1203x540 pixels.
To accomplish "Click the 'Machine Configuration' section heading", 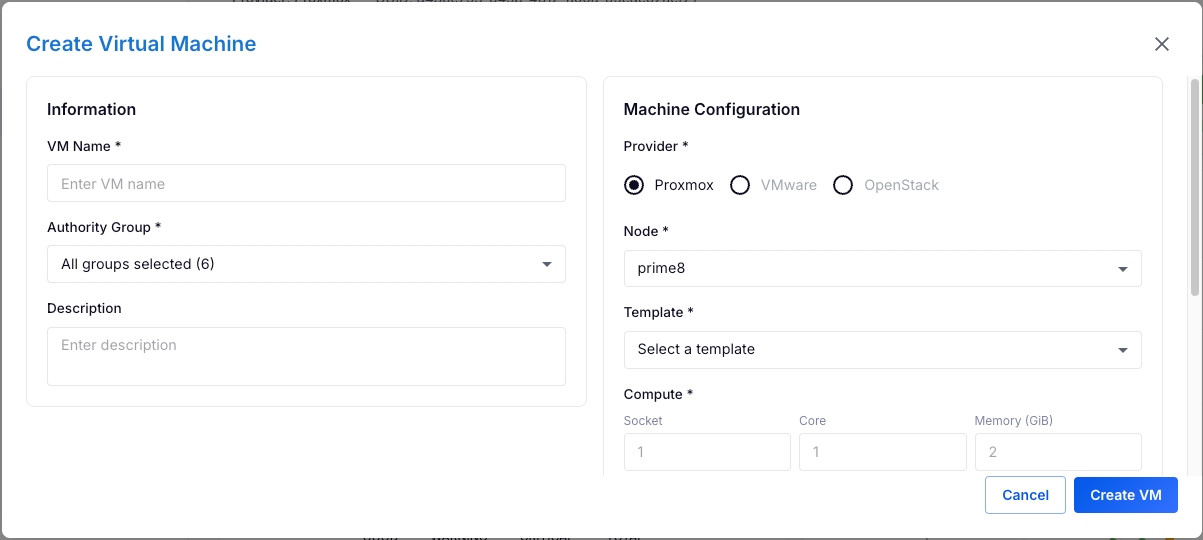I will pos(711,109).
